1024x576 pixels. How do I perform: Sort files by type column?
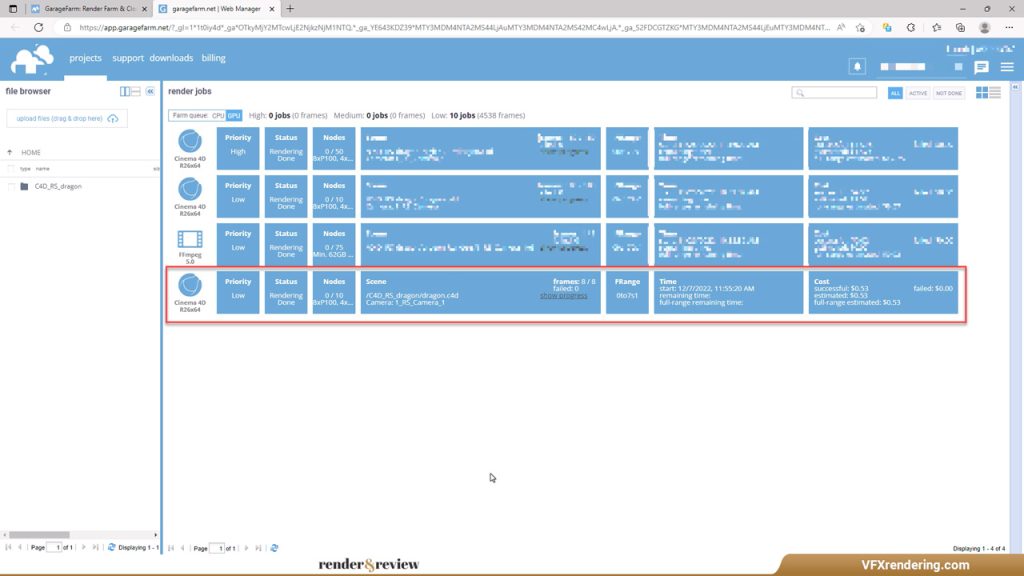tap(25, 168)
